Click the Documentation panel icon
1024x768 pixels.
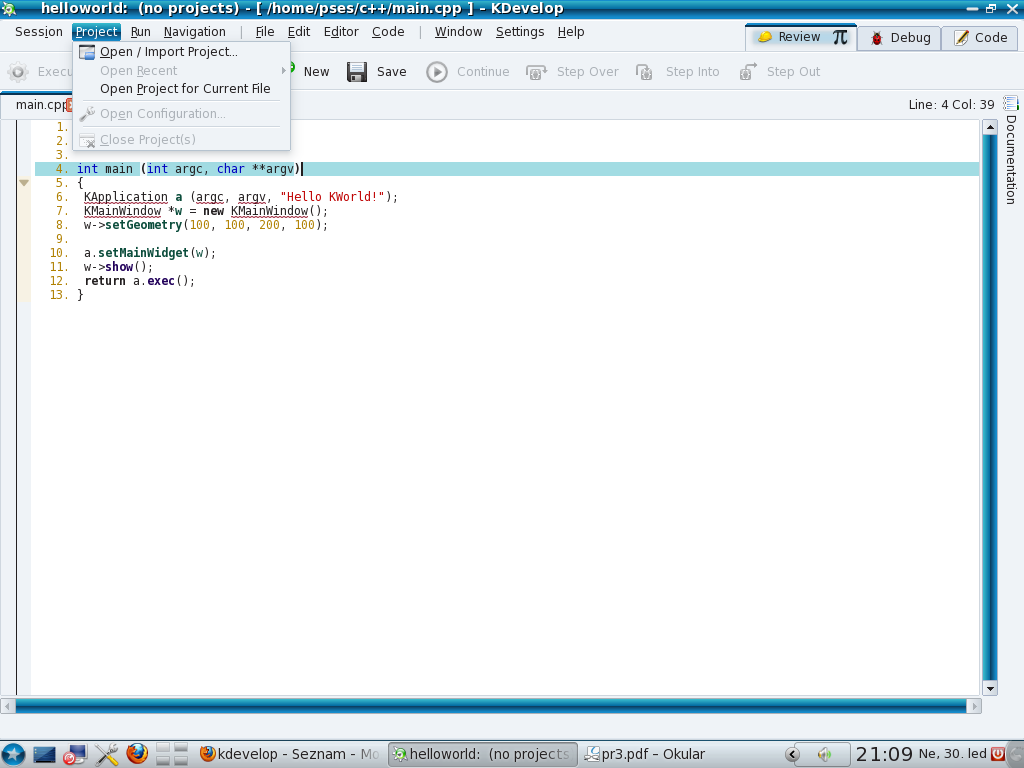(1010, 103)
